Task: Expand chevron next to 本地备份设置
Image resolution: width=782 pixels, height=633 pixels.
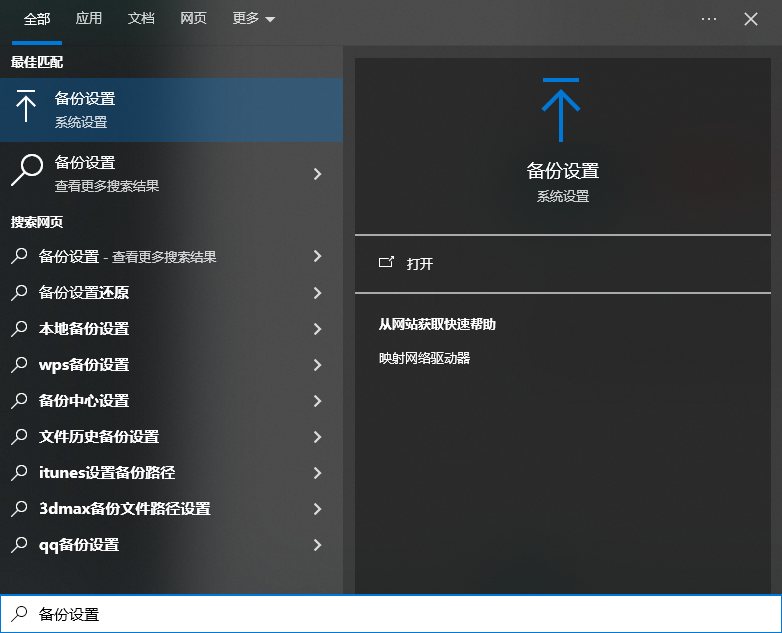Action: click(317, 329)
